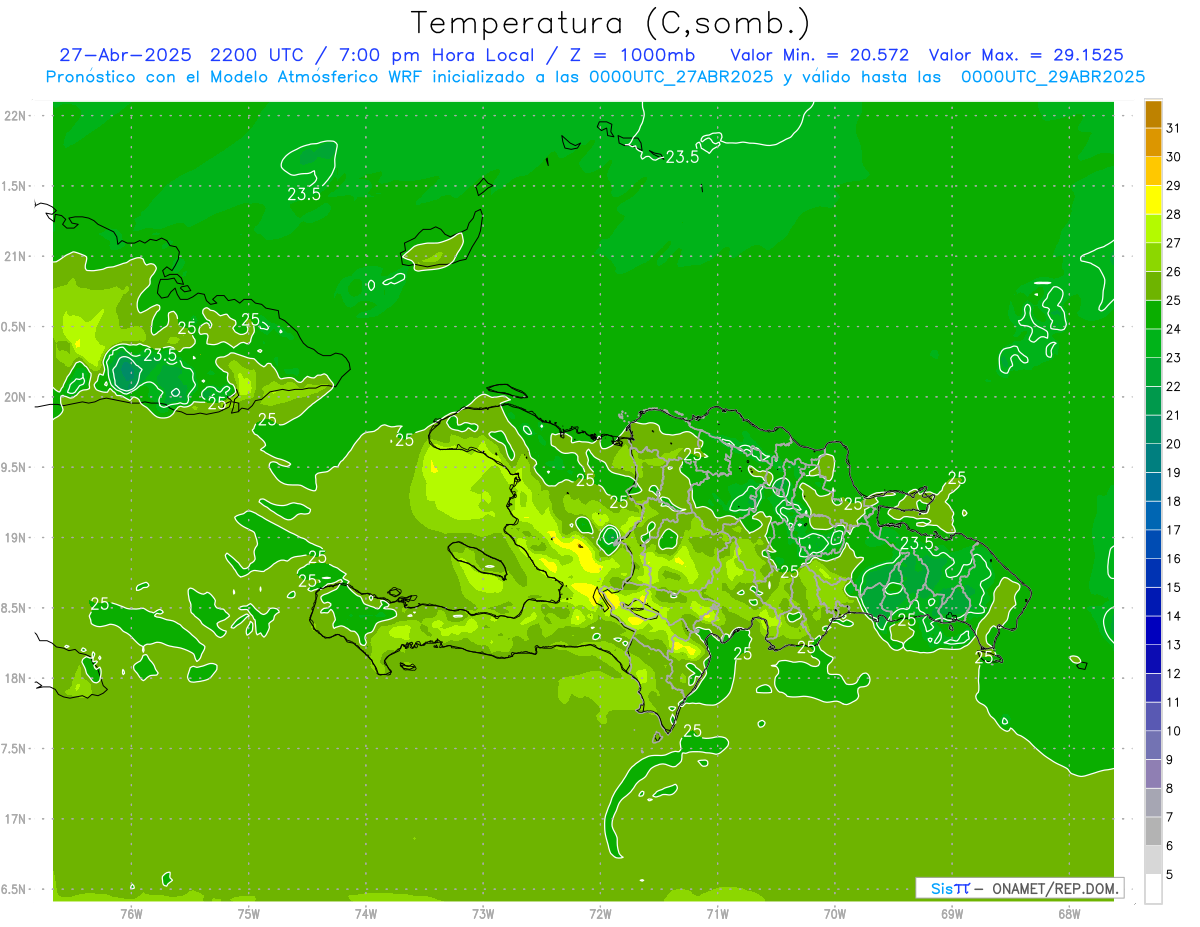The image size is (1200, 927).
Task: Click the '71W' longitude axis label
Action: click(717, 914)
